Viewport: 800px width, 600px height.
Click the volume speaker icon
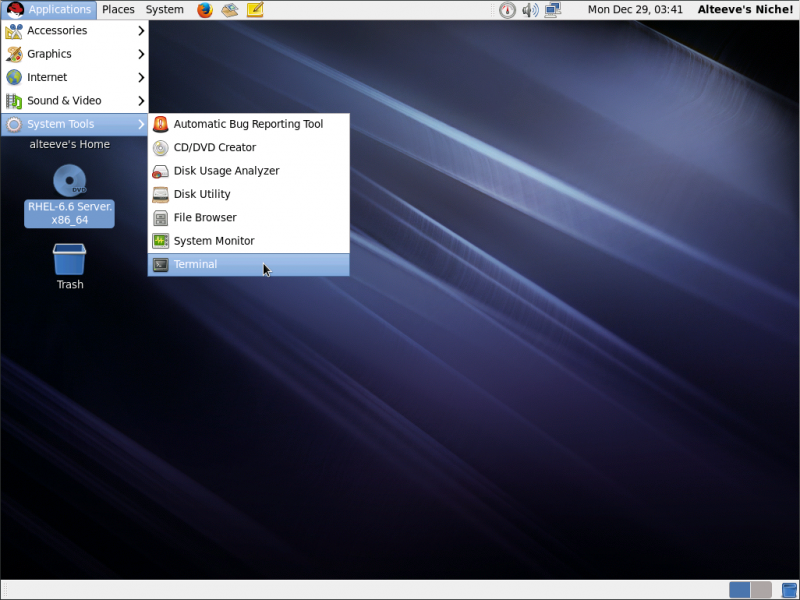tap(530, 10)
